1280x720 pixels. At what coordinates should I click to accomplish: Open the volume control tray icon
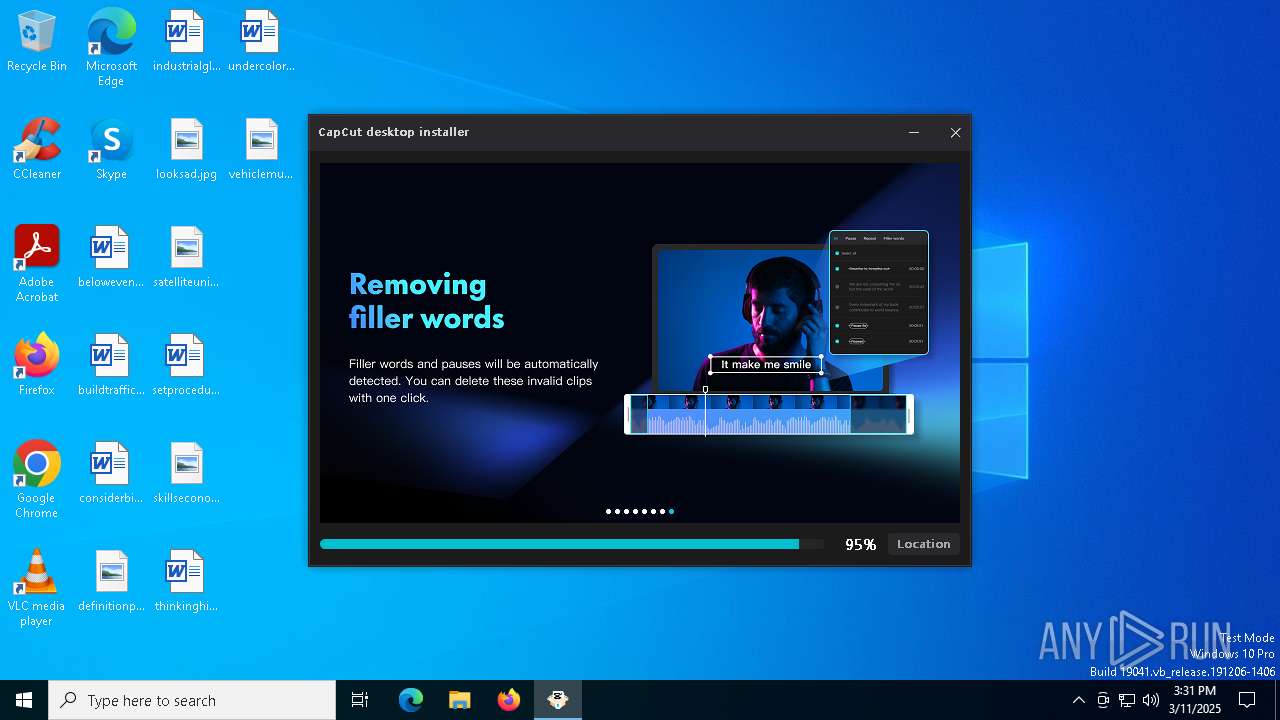[x=1151, y=700]
